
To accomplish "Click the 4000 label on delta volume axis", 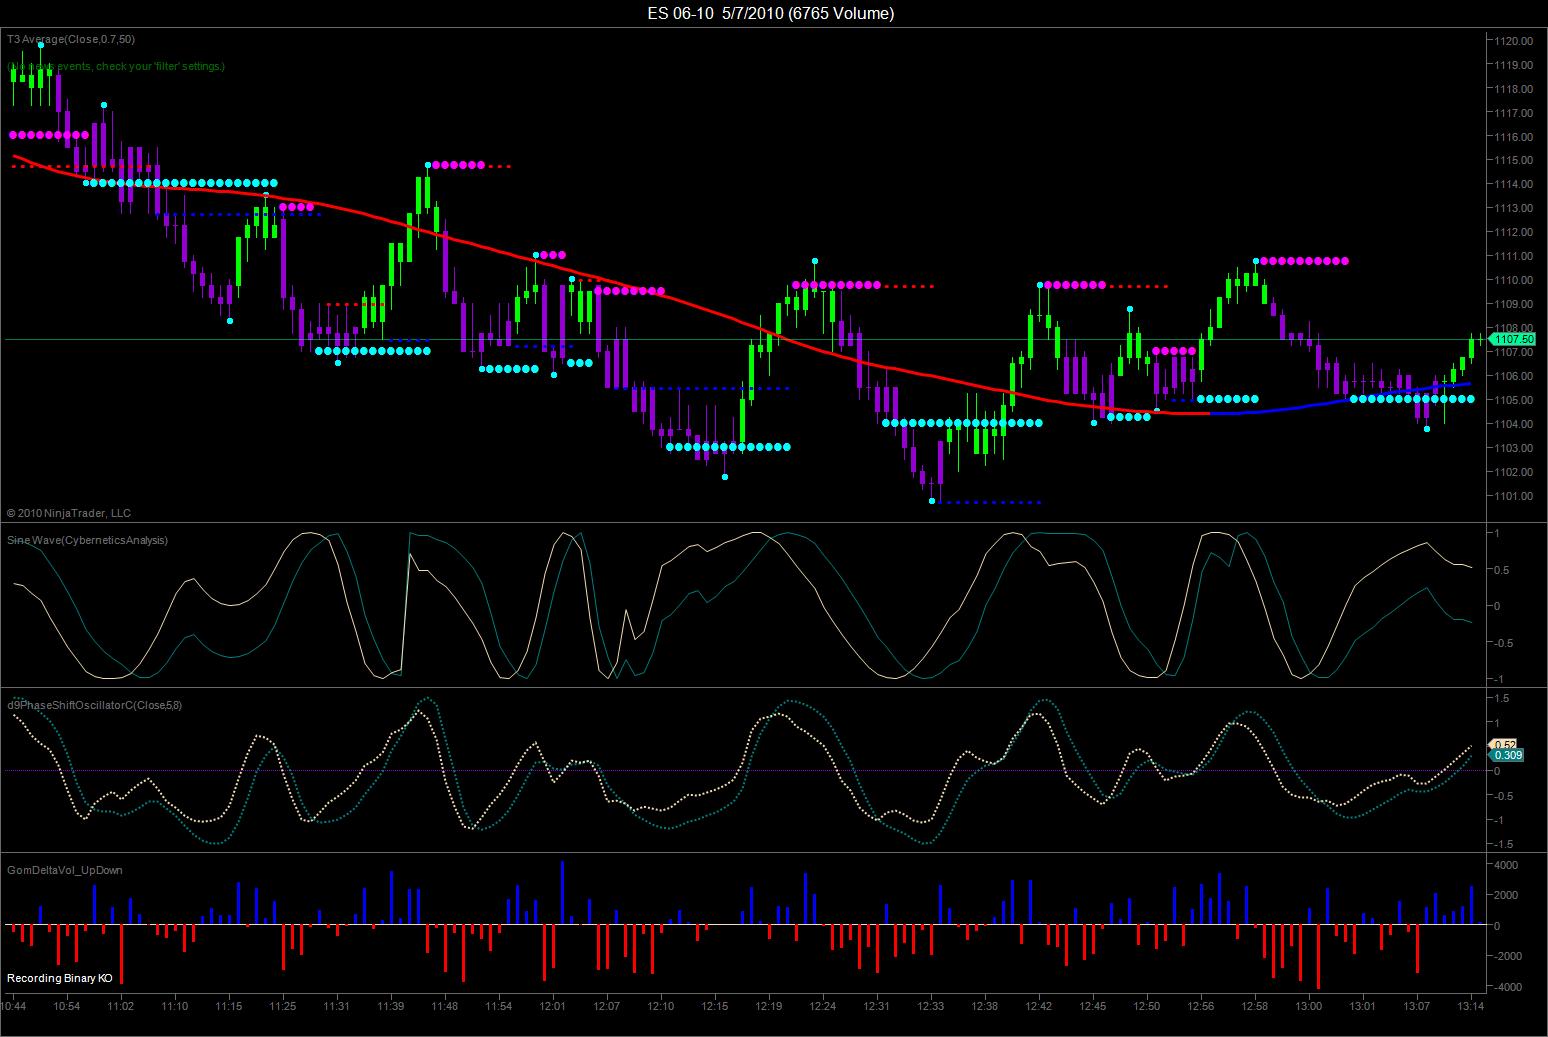I will (1505, 865).
